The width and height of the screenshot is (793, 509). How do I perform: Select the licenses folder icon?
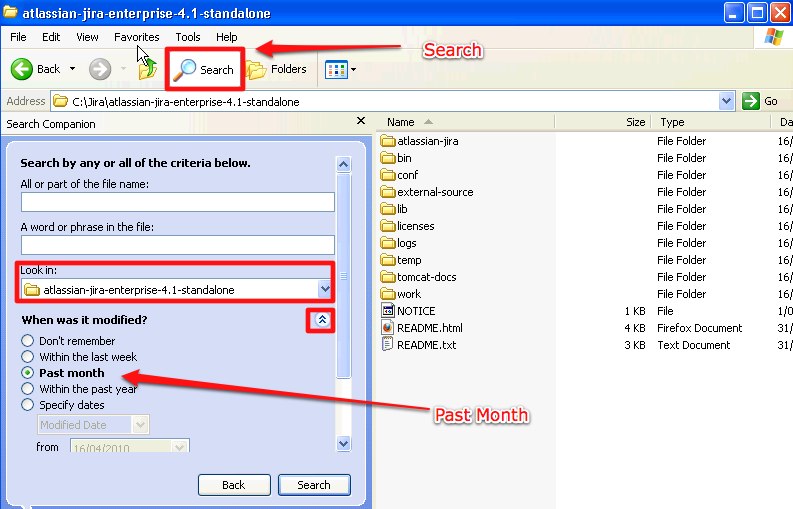tap(388, 226)
